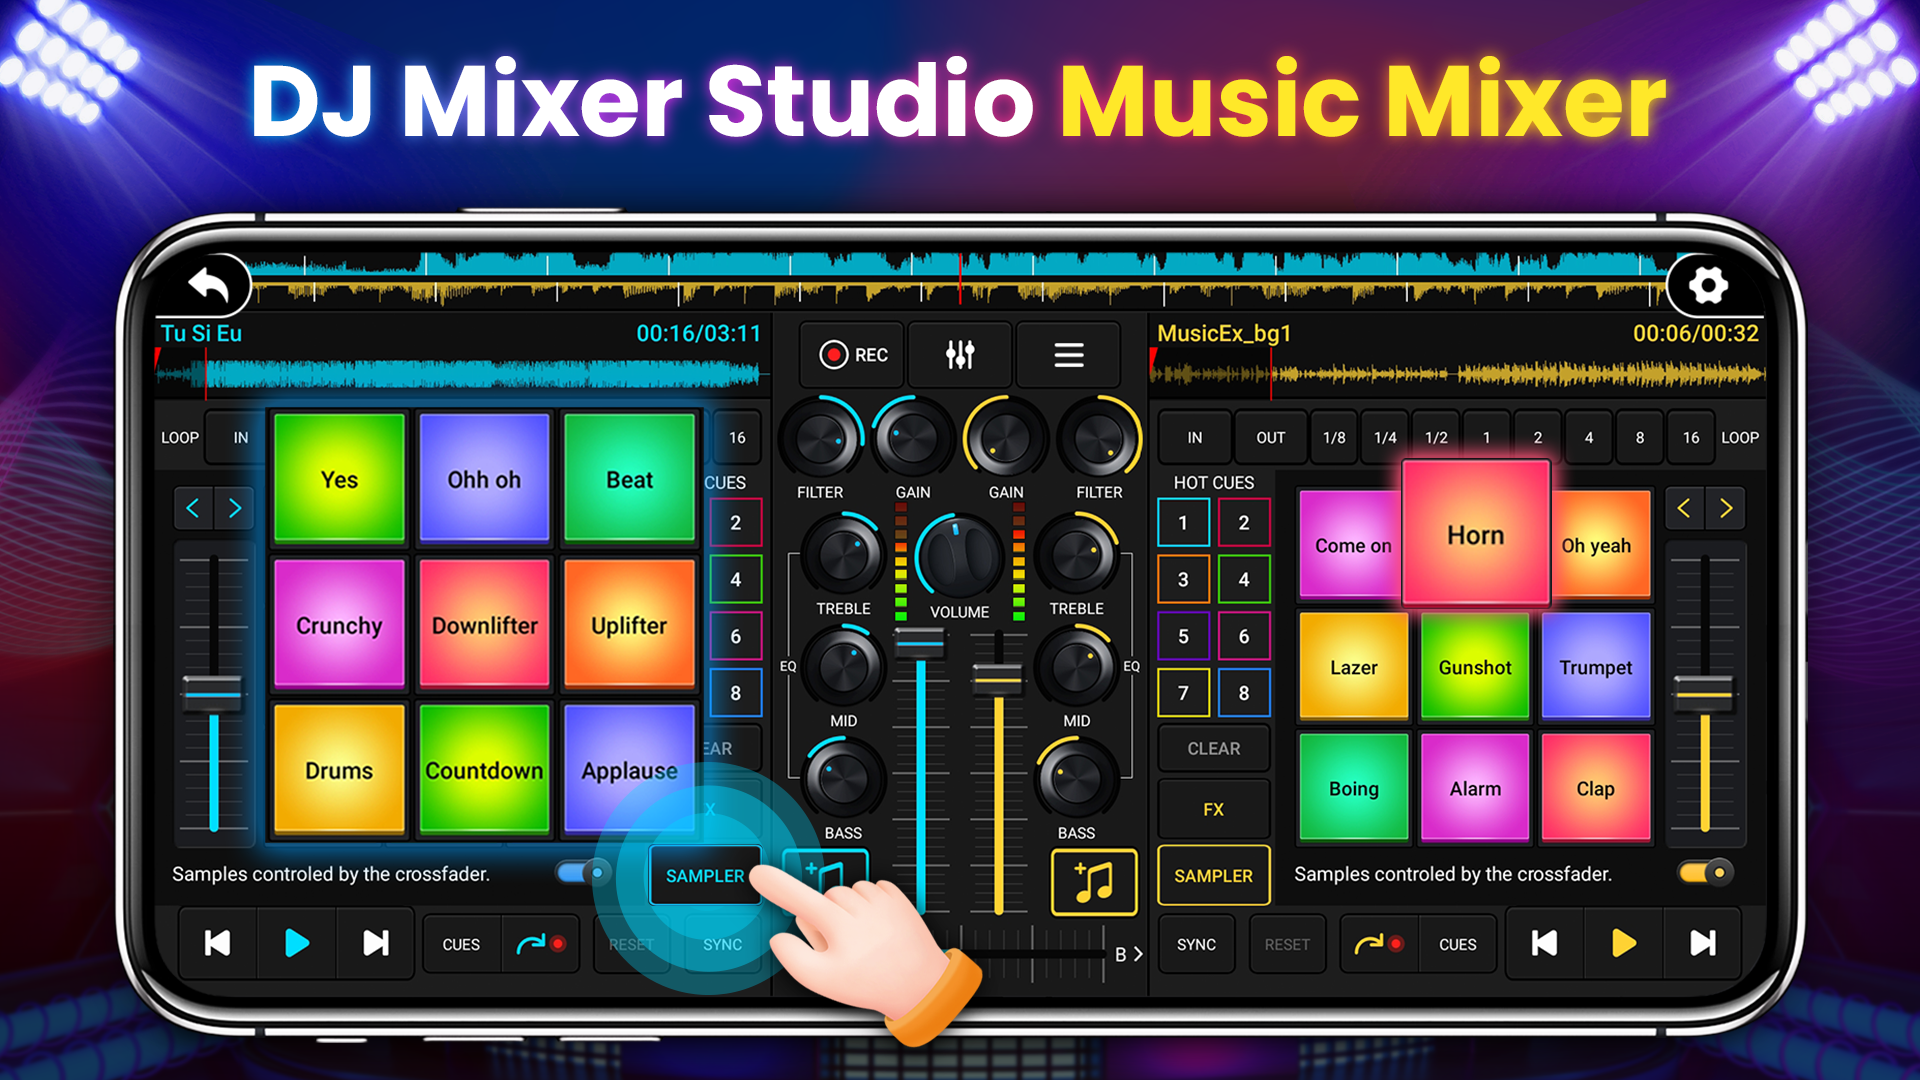Viewport: 1920px width, 1080px height.
Task: Tap the left deck record-cue loop icon
Action: (540, 944)
